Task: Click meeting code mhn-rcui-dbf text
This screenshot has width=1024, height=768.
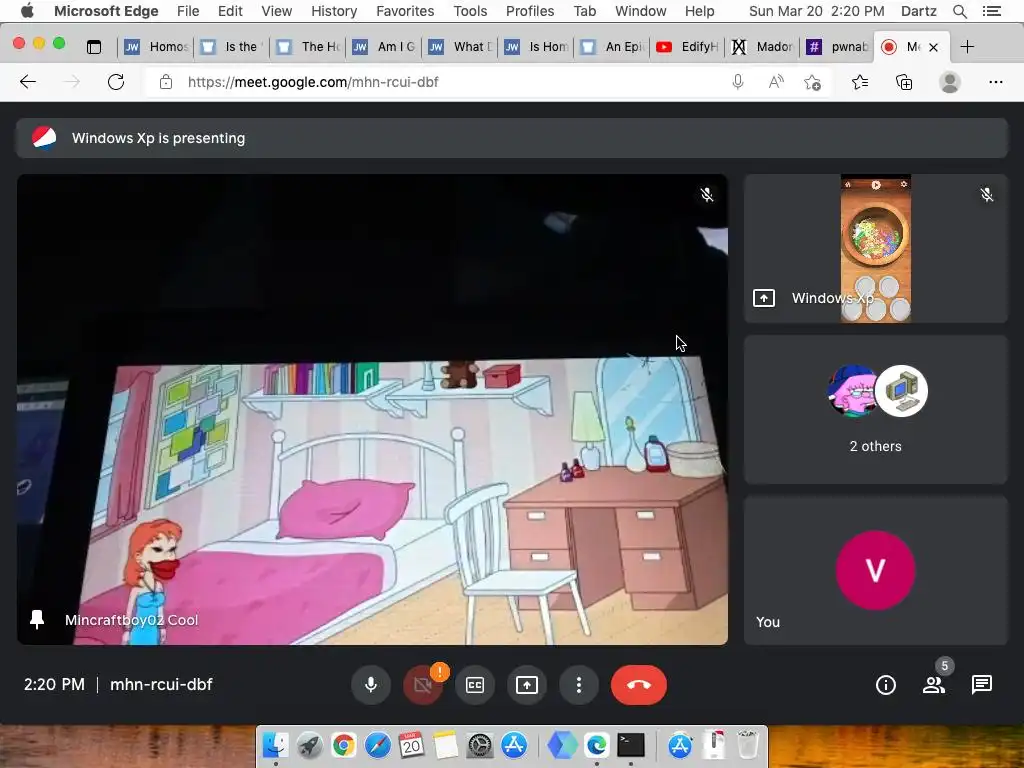Action: click(161, 684)
